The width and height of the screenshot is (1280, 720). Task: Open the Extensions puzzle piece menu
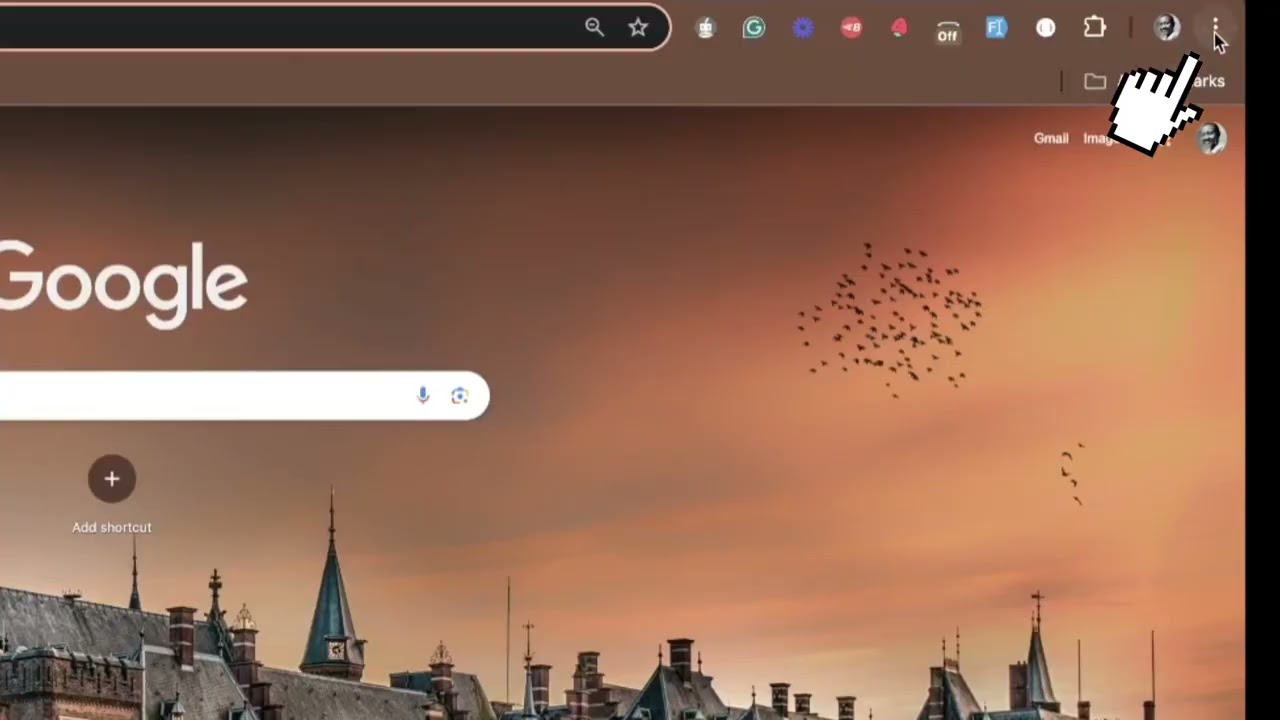click(x=1095, y=27)
